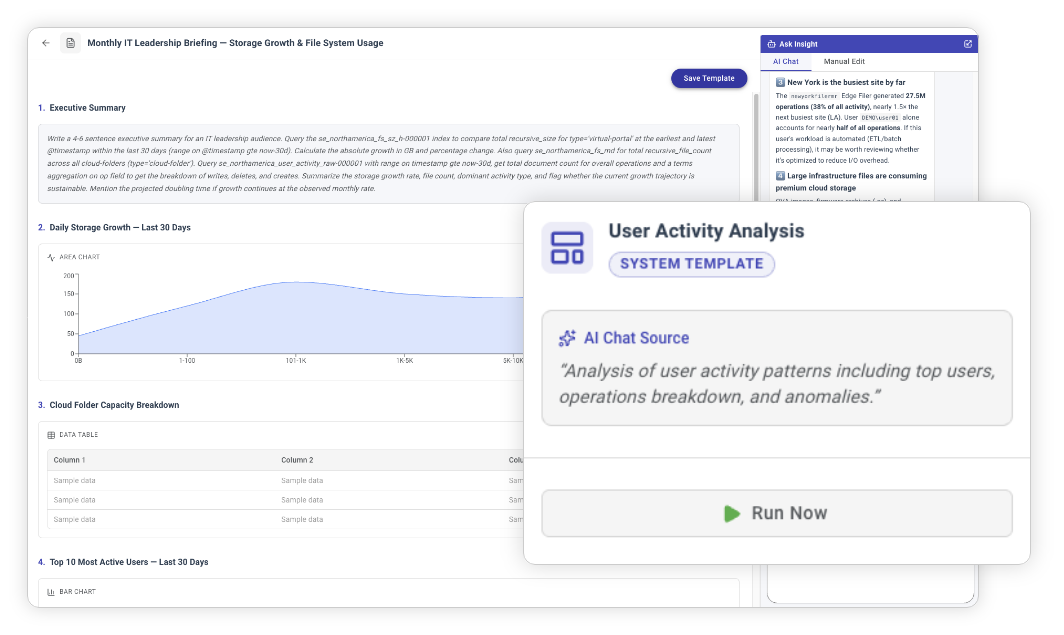
Task: Select the 'Executive Summary' section heading
Action: tap(88, 108)
